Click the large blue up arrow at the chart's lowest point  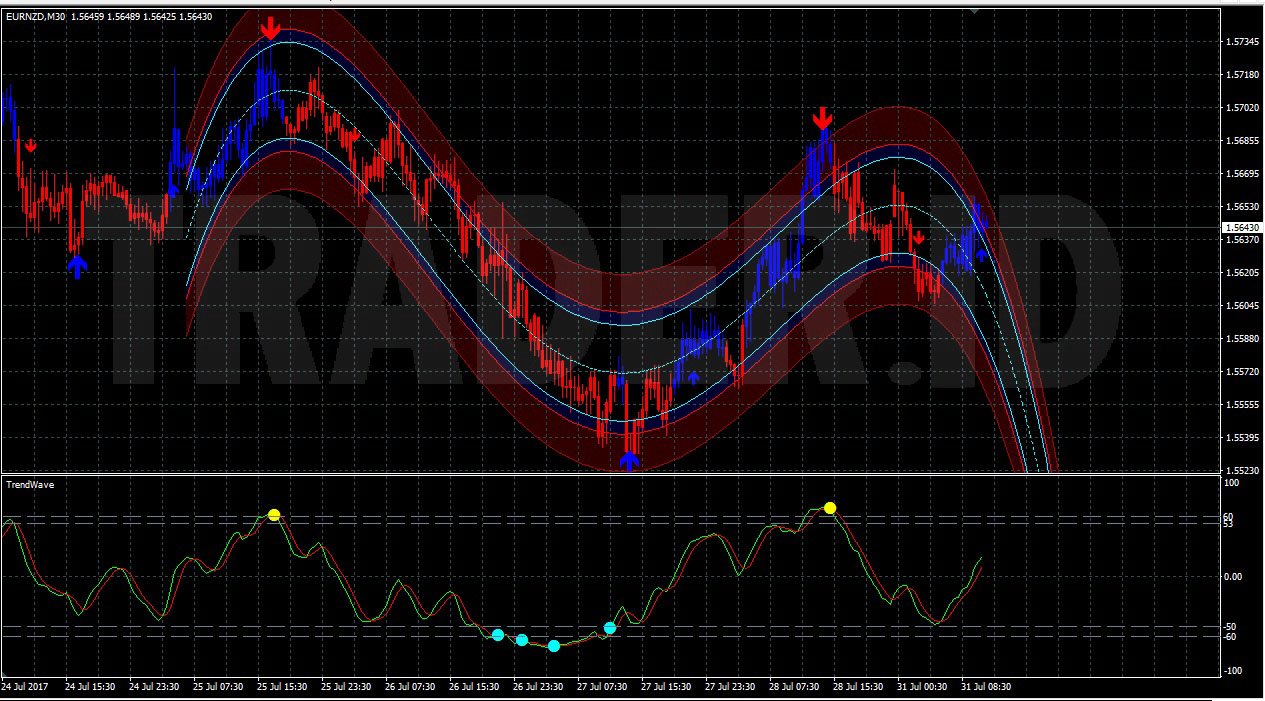pyautogui.click(x=628, y=459)
